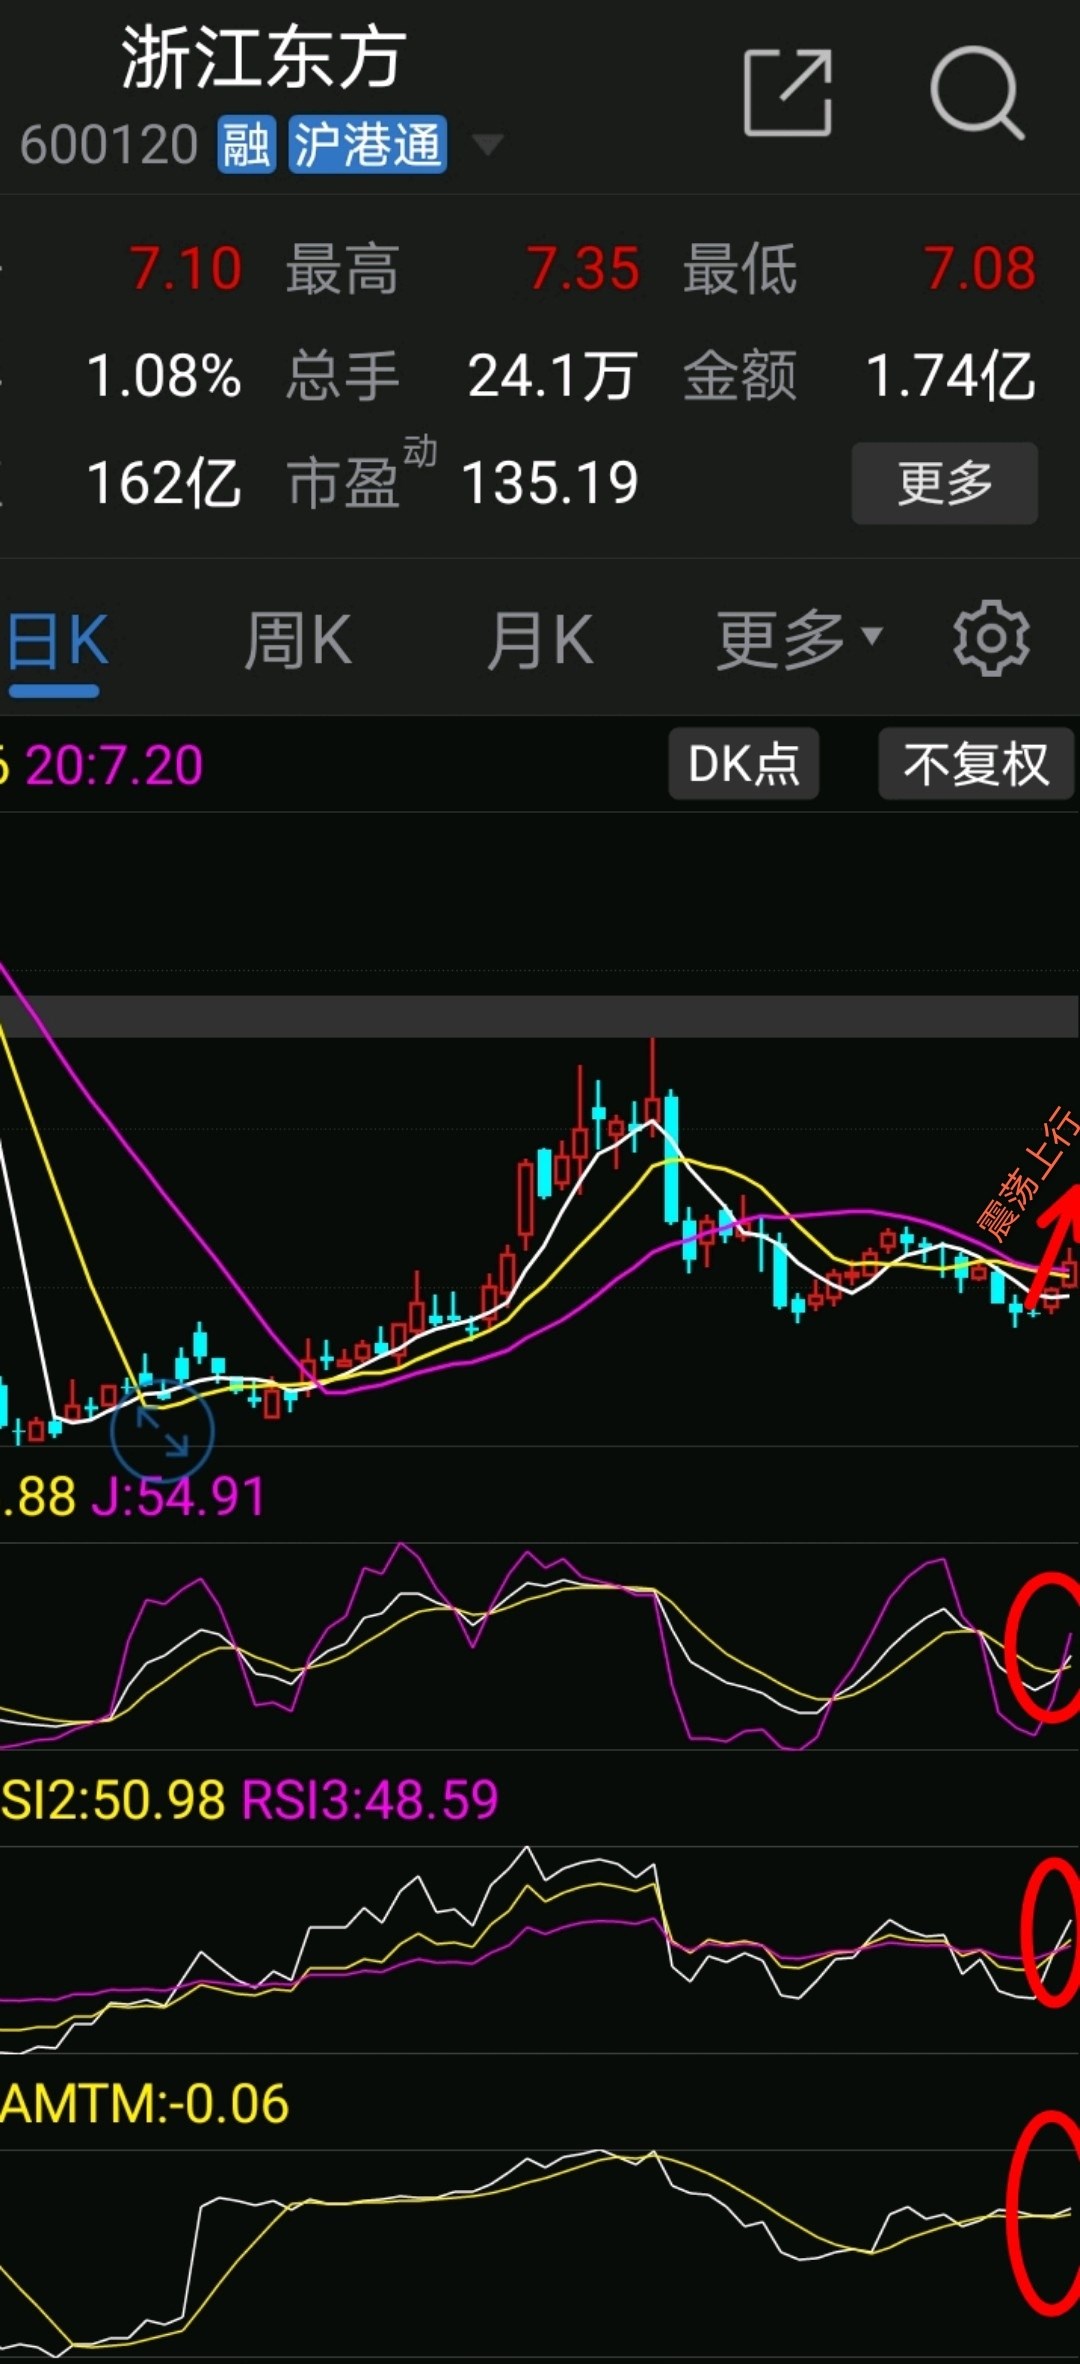Viewport: 1080px width, 2364px height.
Task: Tap the 更多 quote details button
Action: tap(944, 483)
